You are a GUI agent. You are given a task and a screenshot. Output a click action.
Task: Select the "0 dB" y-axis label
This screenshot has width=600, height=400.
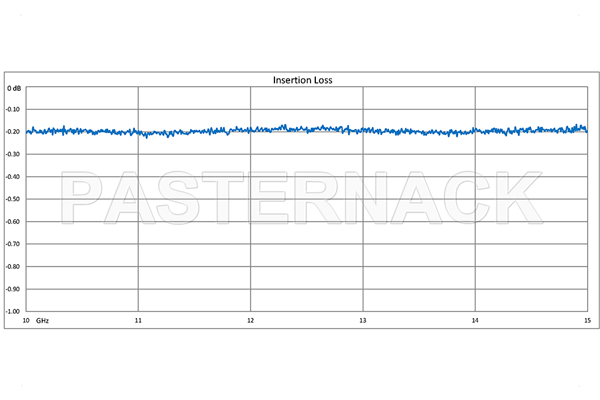click(14, 88)
